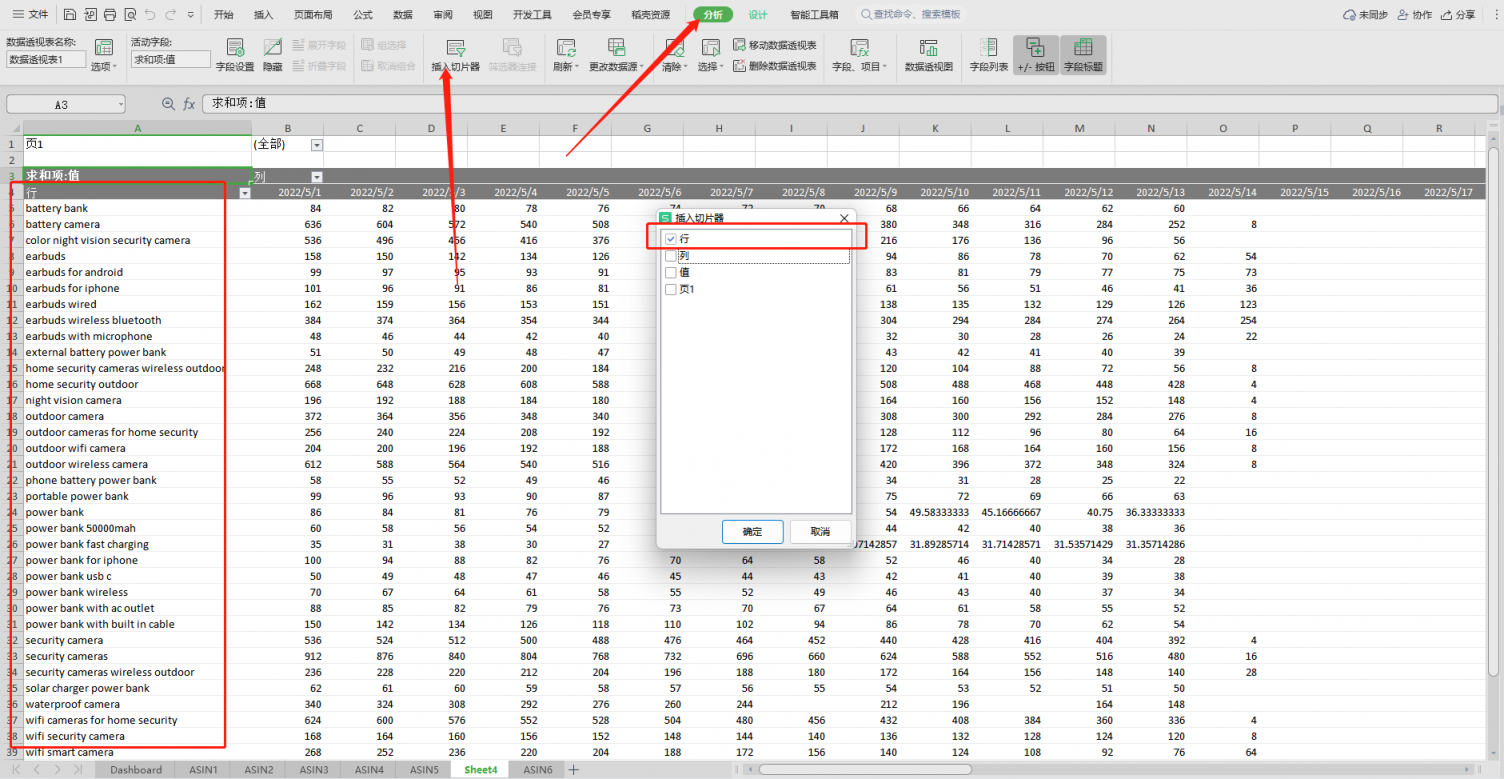The image size is (1504, 779).
Task: Uncheck the 行 checkbox in slicer dialog
Action: (671, 239)
